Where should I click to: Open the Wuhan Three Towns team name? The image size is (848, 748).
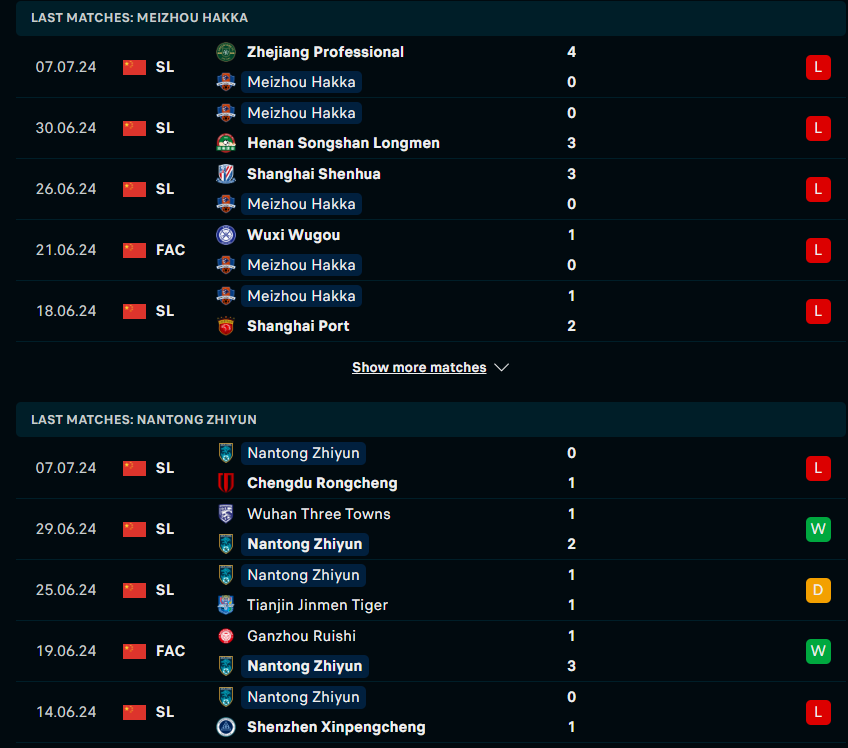[x=319, y=514]
